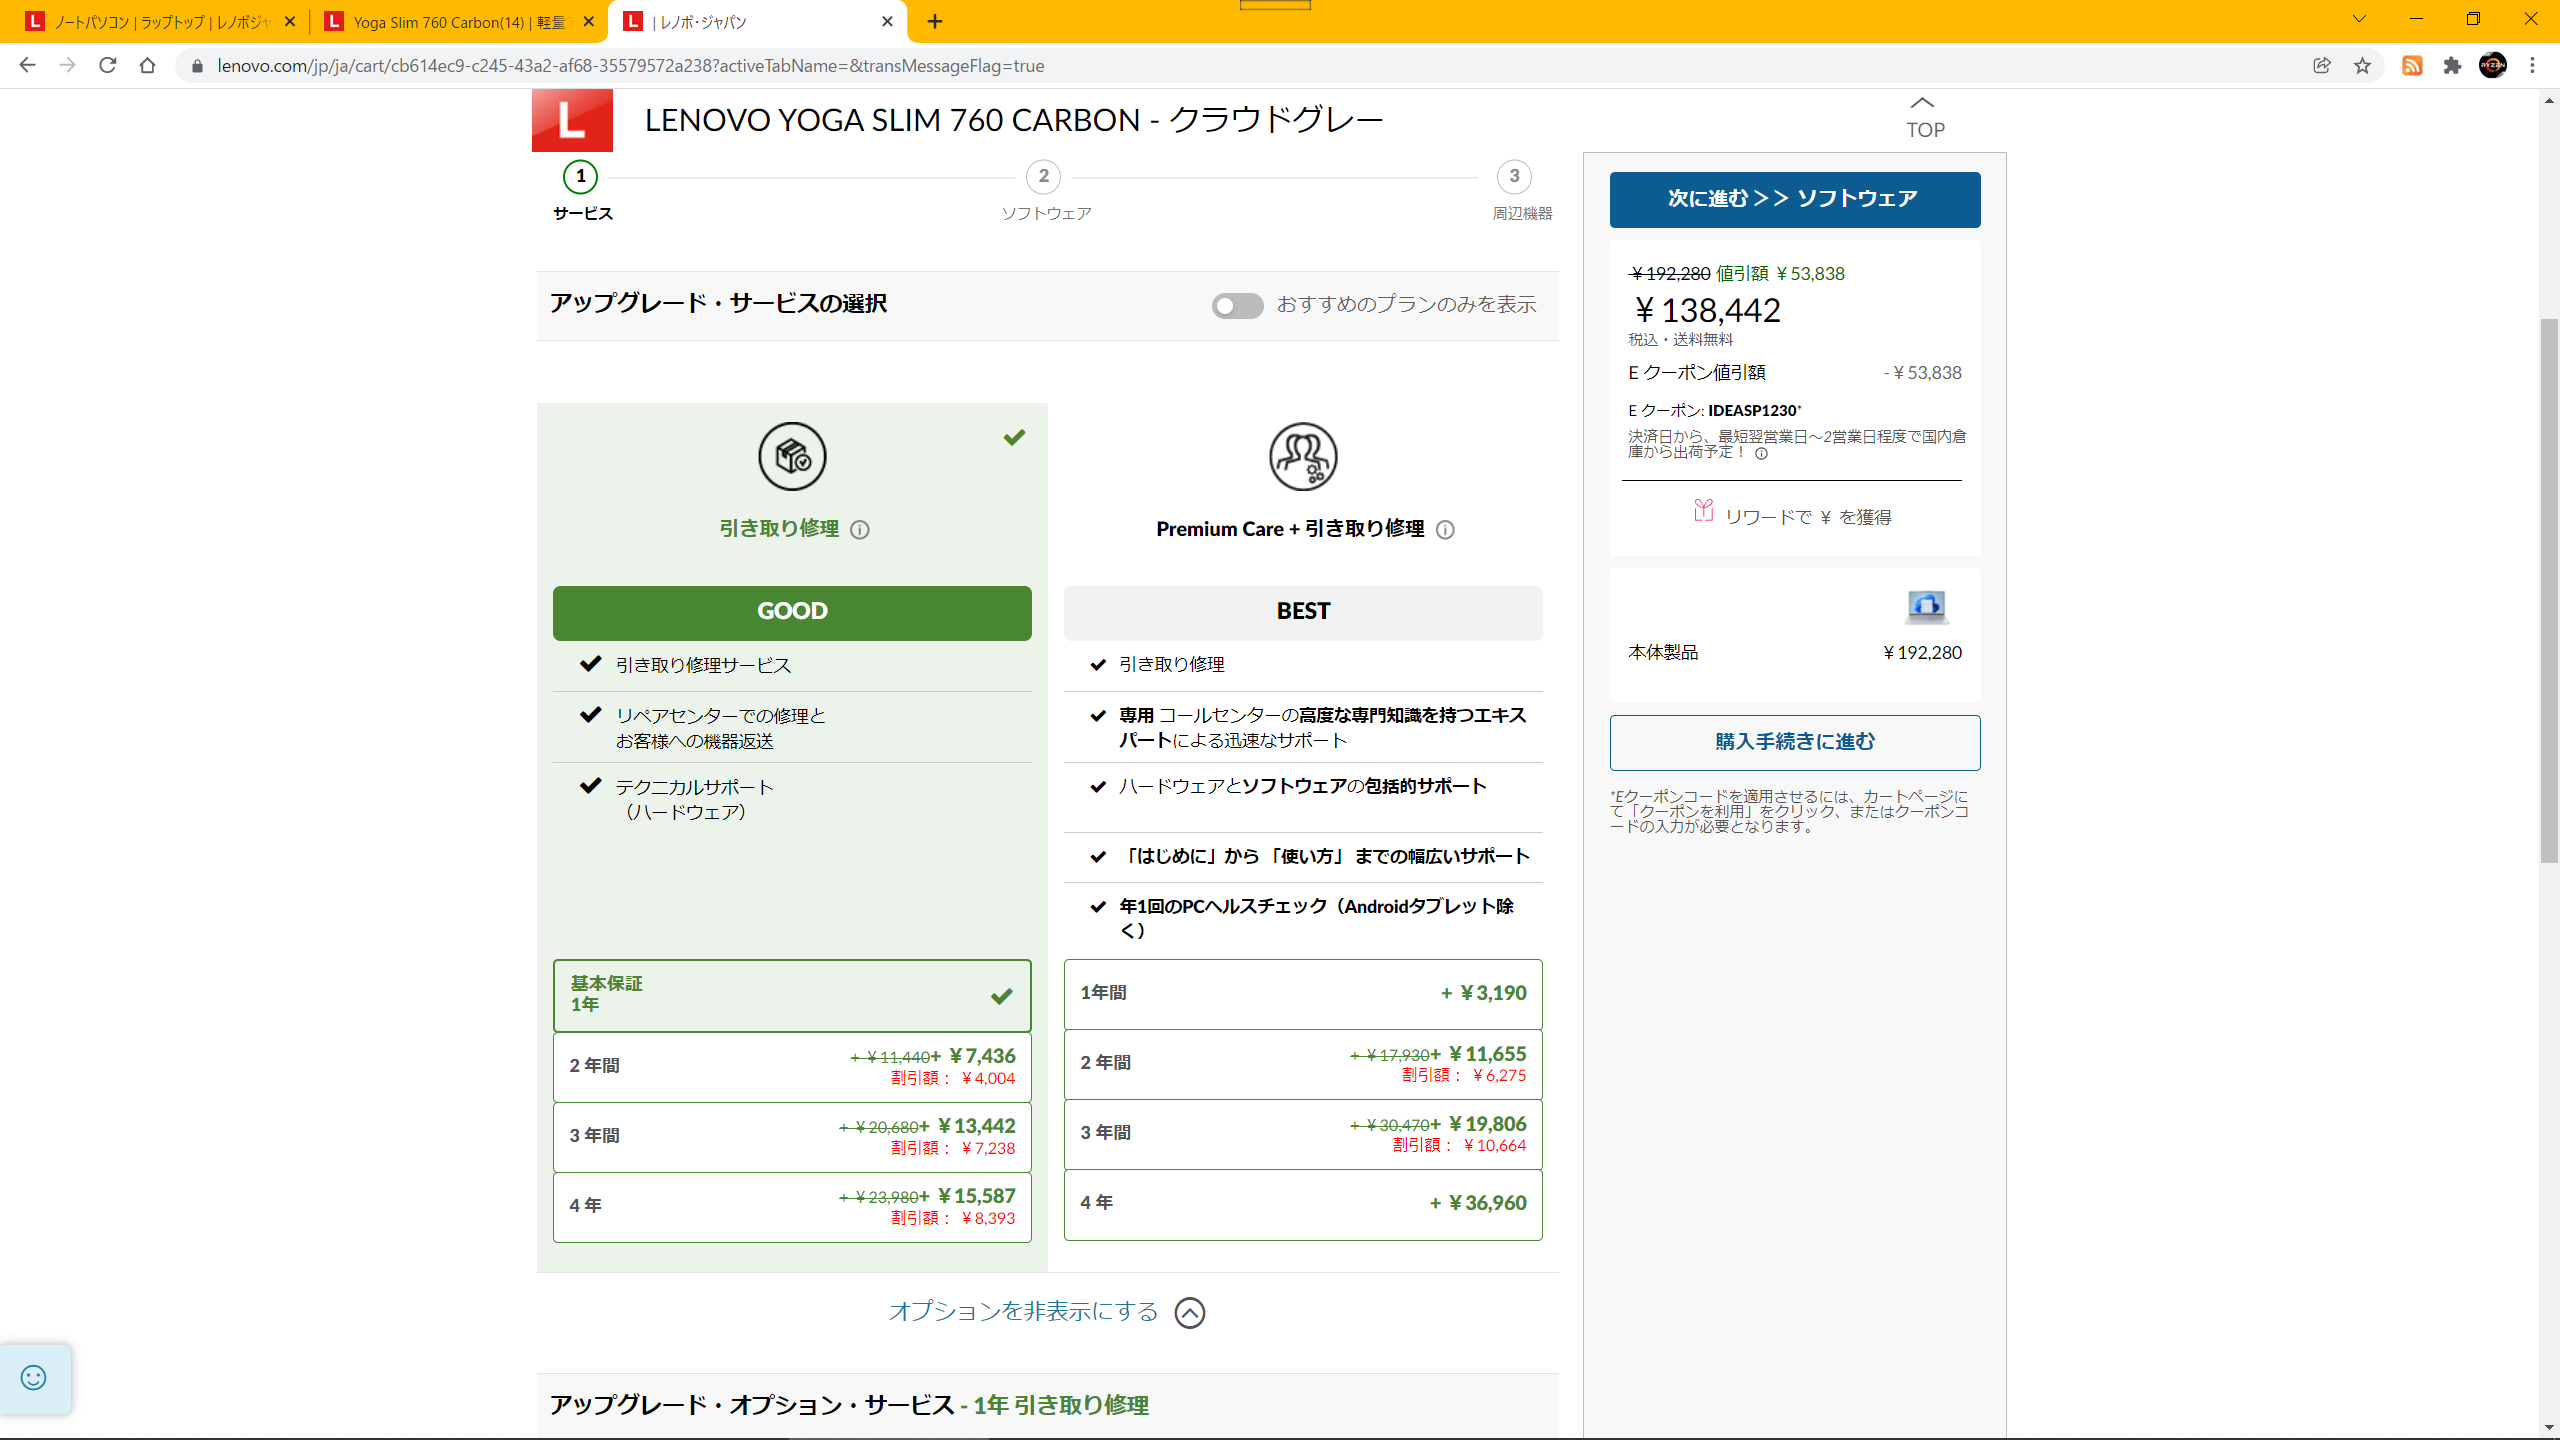Screen dimensions: 2560x1440
Task: Select GOOD plan 2年間 for ¥7,436
Action: [x=792, y=1066]
